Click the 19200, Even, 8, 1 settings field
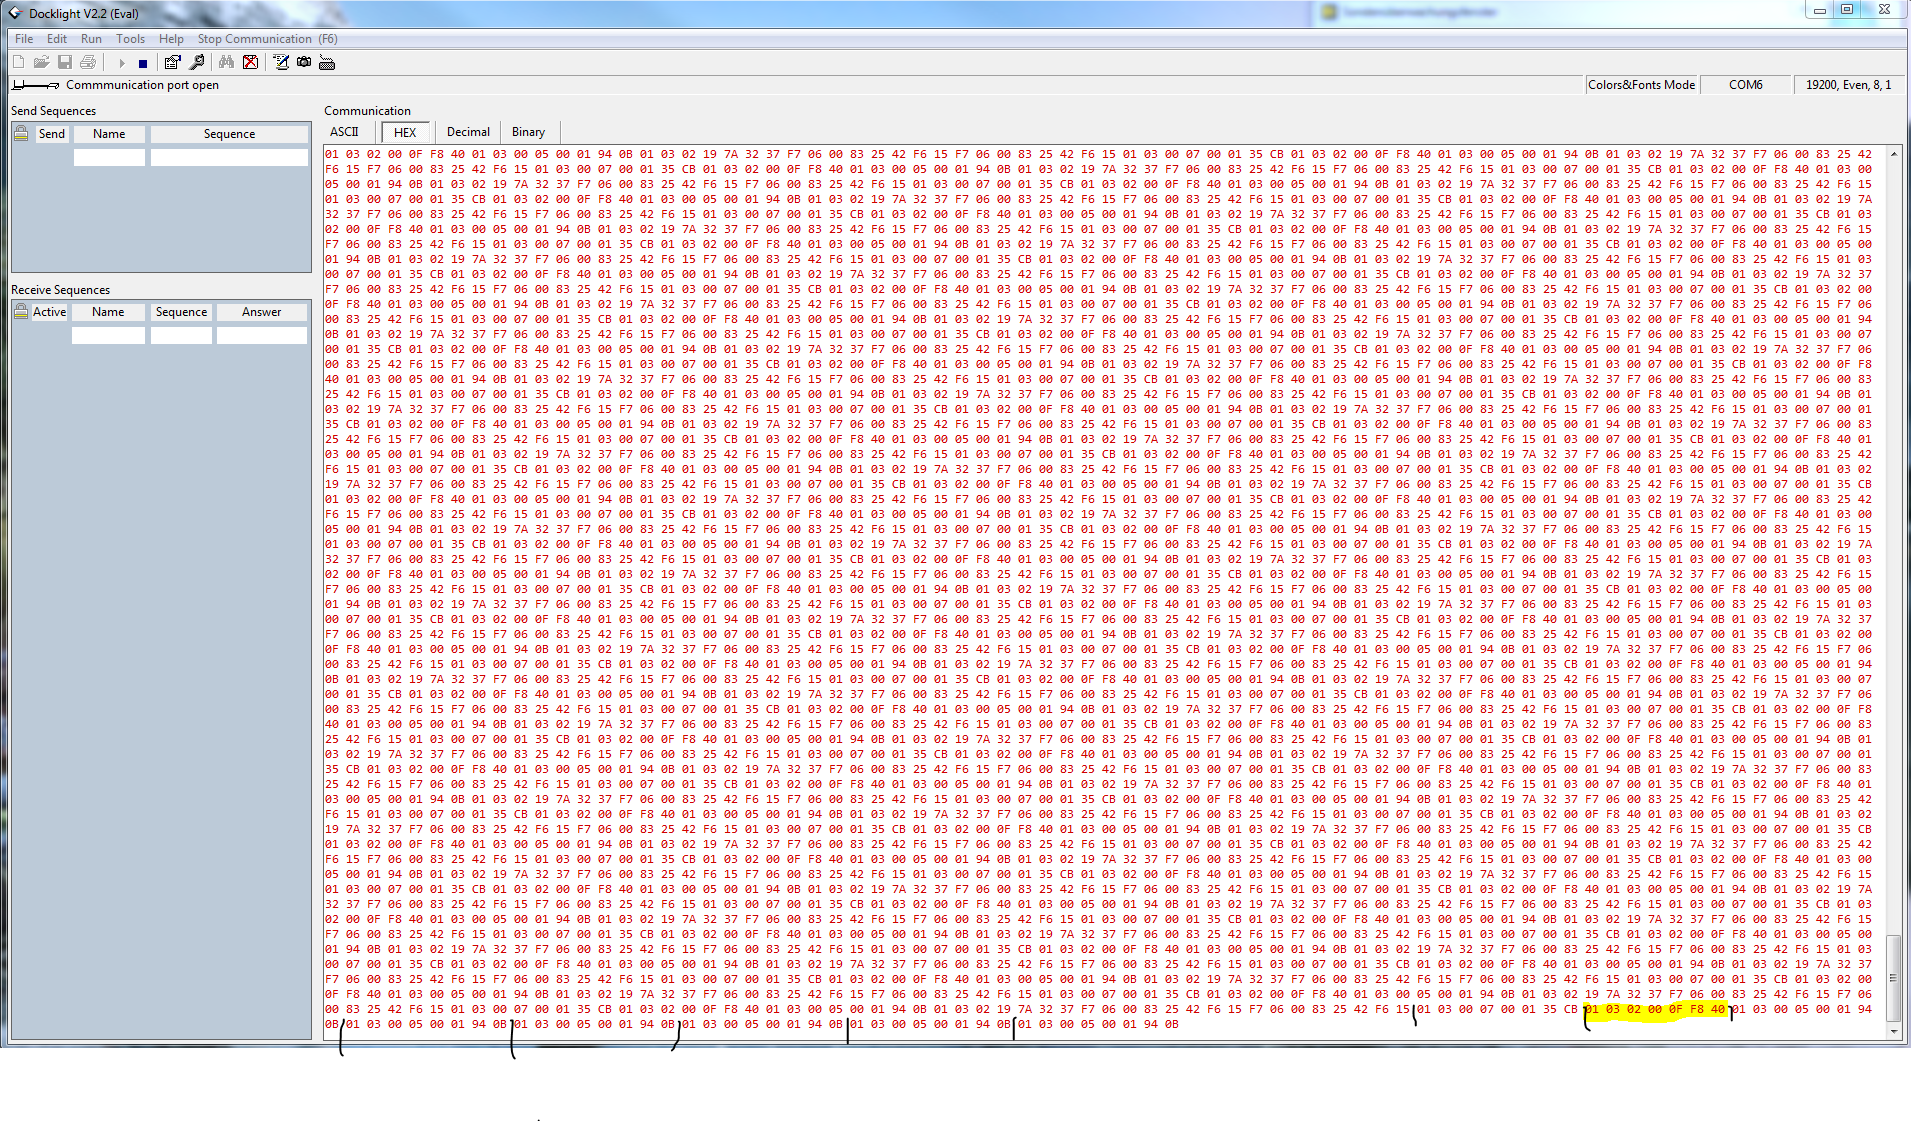Viewport: 1911px width, 1121px height. click(x=1848, y=85)
